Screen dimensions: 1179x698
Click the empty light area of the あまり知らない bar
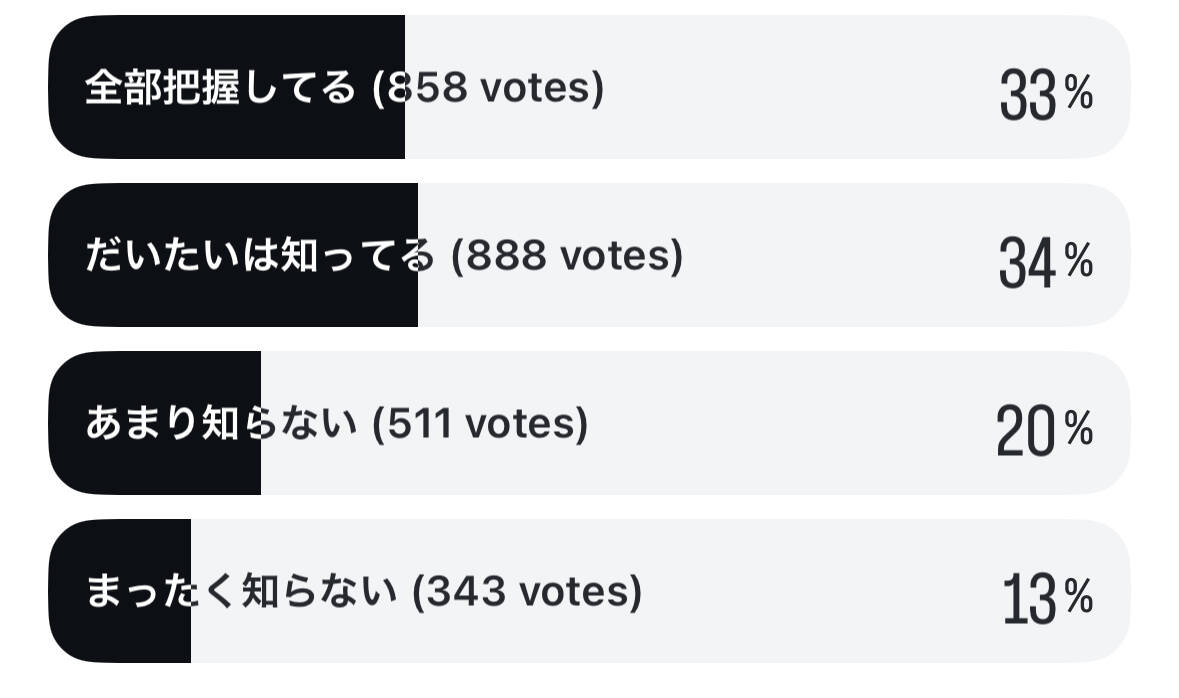pyautogui.click(x=790, y=424)
